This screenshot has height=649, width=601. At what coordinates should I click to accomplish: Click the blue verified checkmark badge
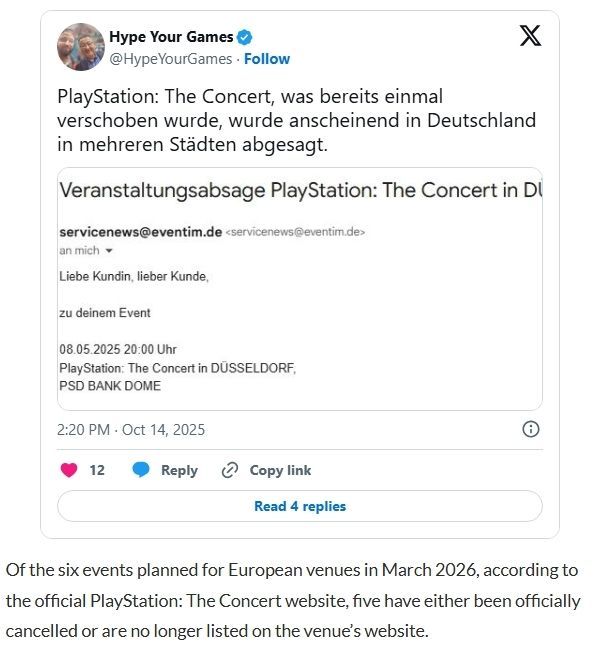coord(245,37)
